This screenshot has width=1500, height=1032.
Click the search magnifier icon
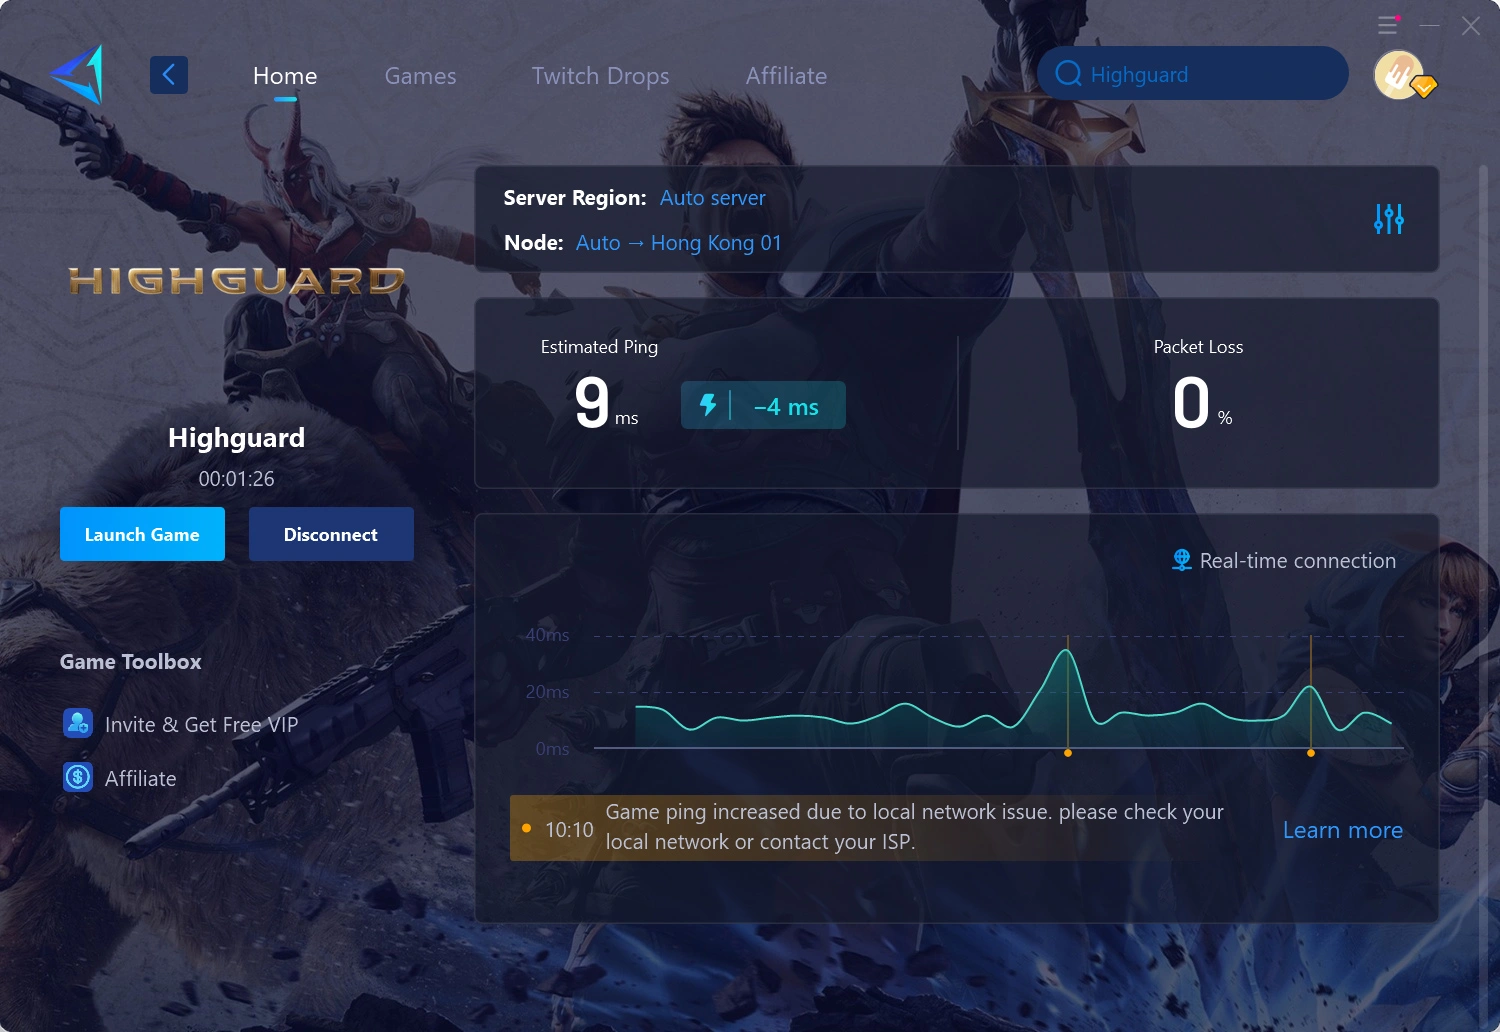click(x=1068, y=73)
